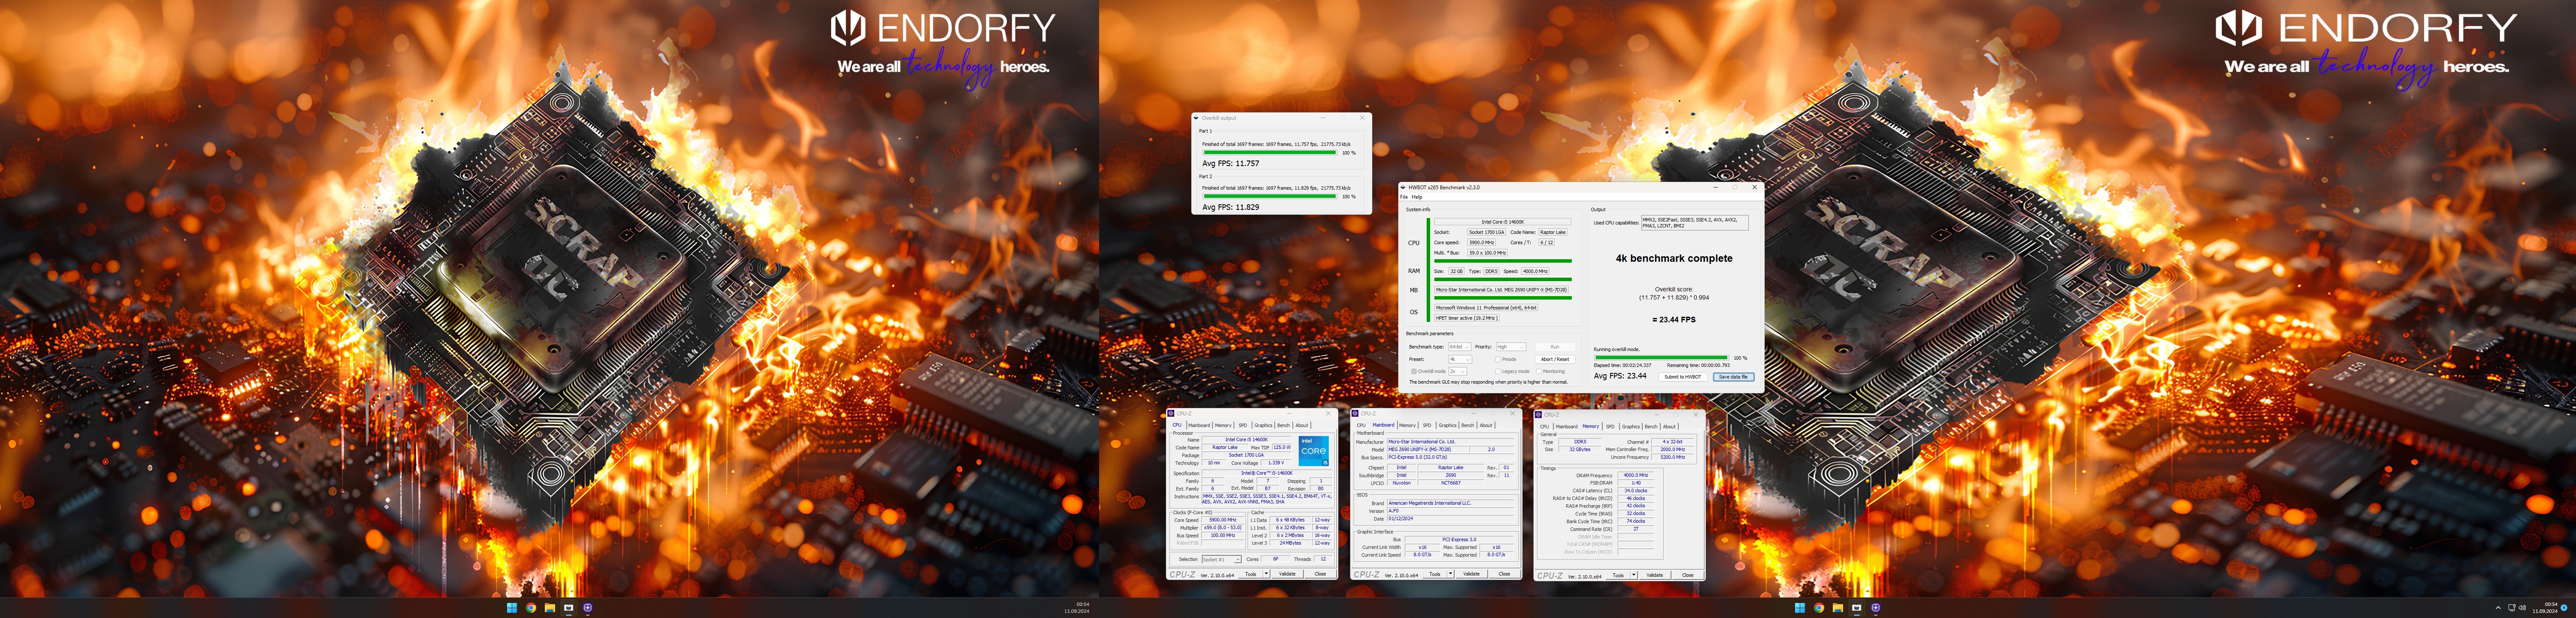Click the Abort / Reset button
2576x618 pixels.
(1555, 359)
